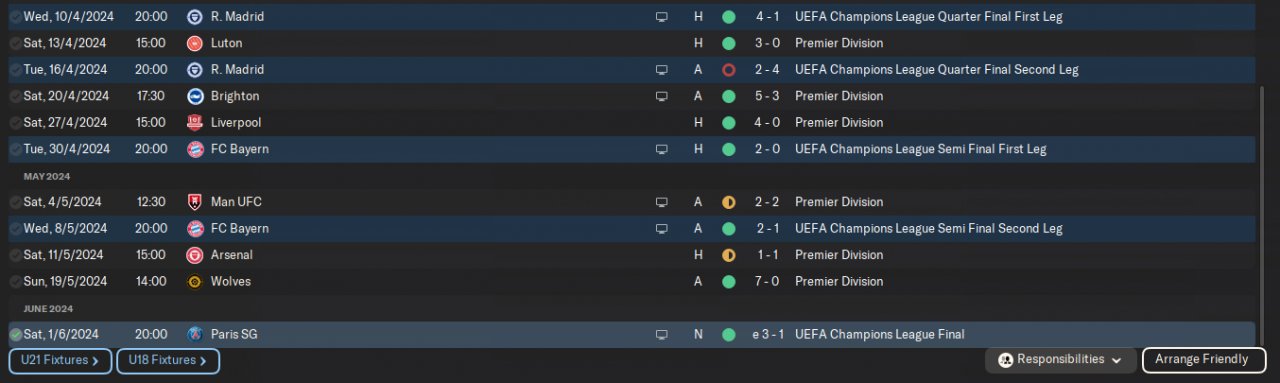Toggle the checkmark beside the FC Bayern fixture on 30/4/2024
Screen dimensions: 1280x383
point(15,149)
